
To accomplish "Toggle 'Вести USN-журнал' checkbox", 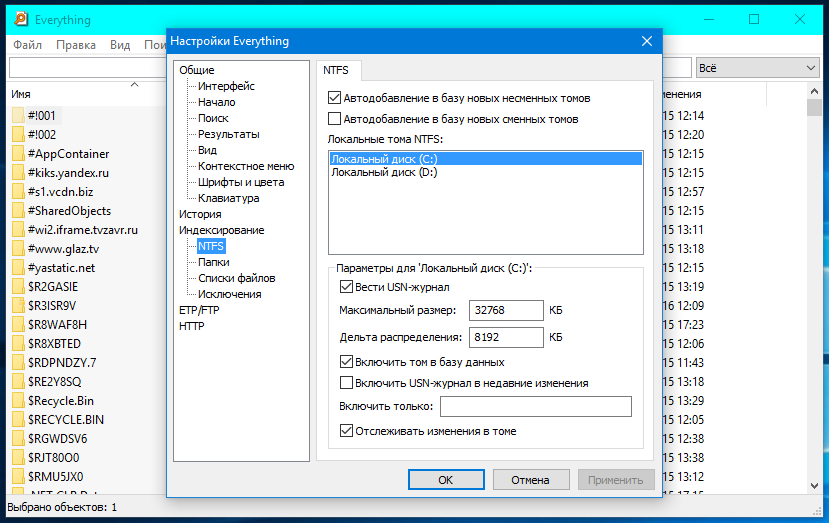I will coord(346,287).
